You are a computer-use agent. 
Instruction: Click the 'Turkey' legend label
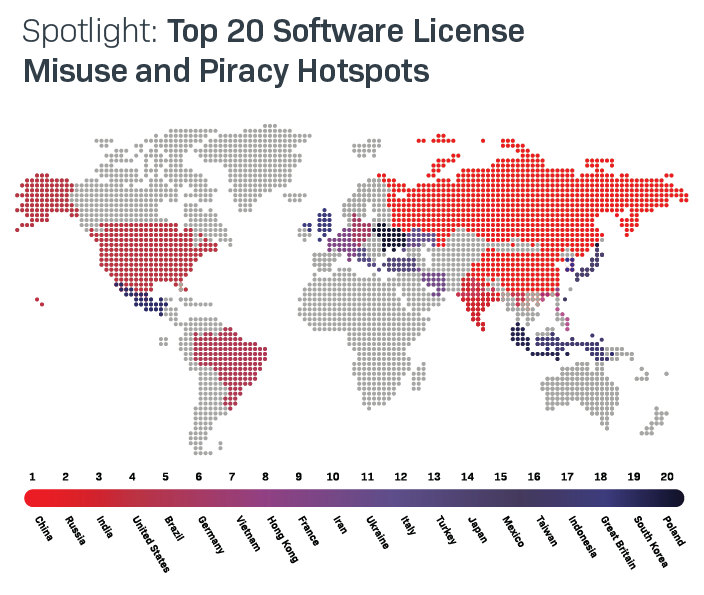point(446,530)
